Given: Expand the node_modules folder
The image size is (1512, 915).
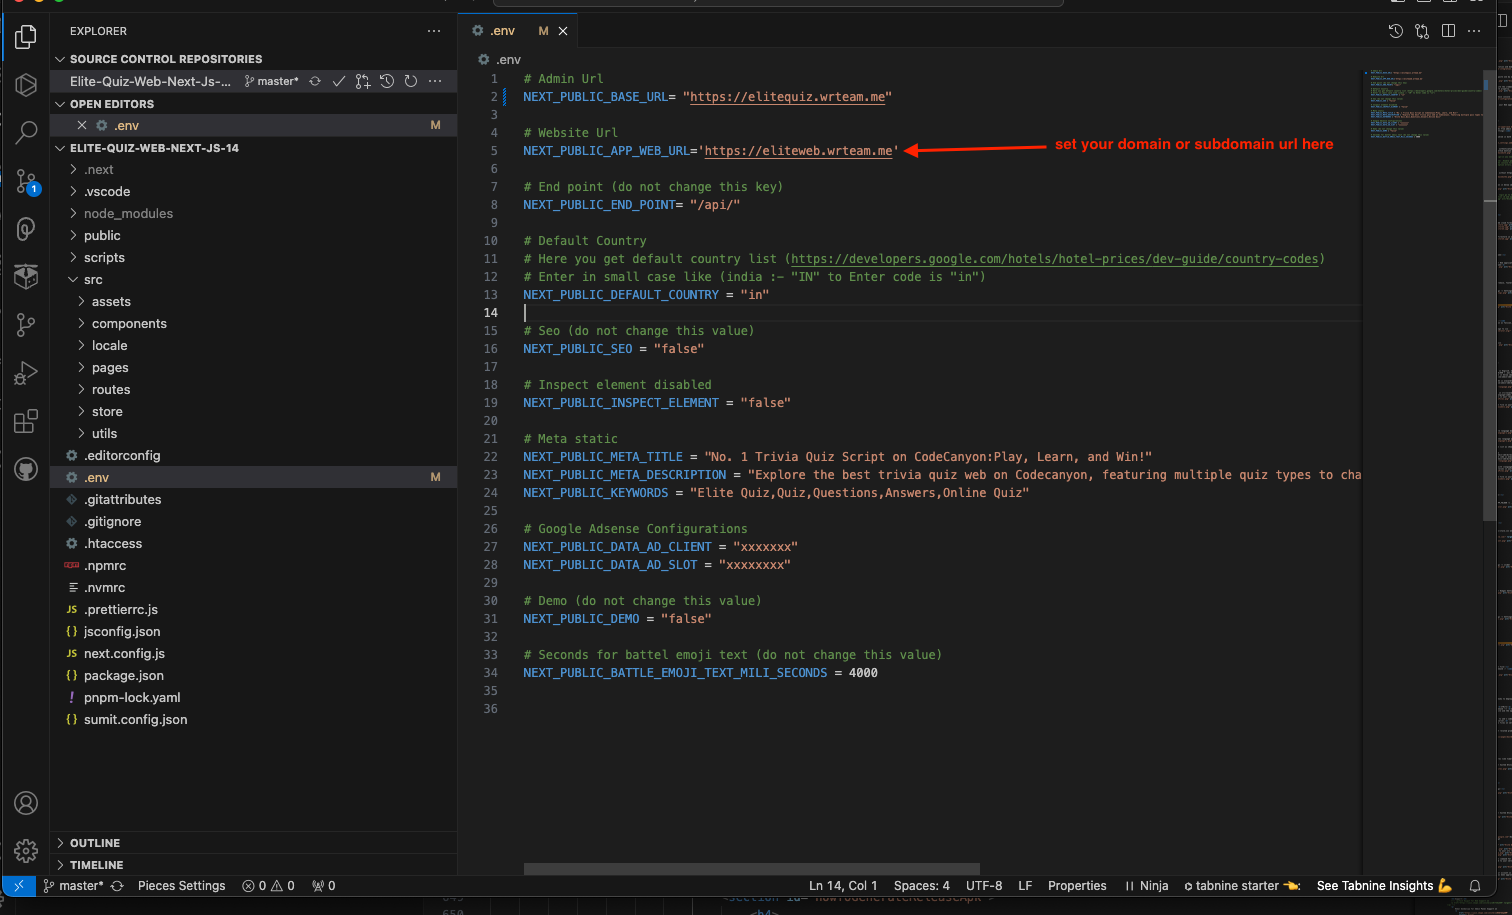Looking at the screenshot, I should [x=128, y=214].
